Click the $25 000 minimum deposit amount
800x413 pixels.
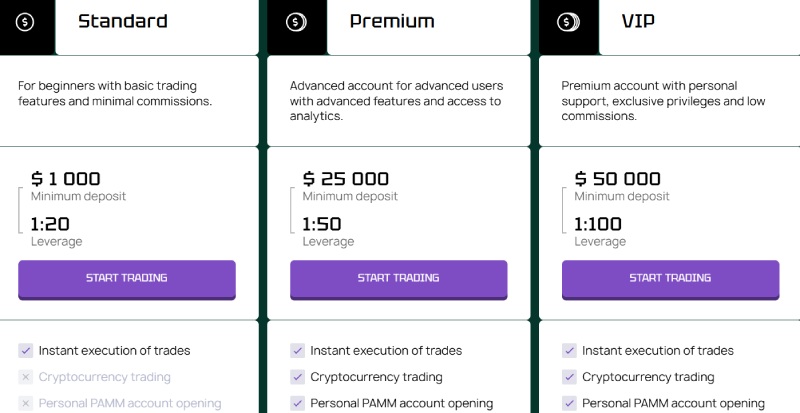click(x=346, y=179)
